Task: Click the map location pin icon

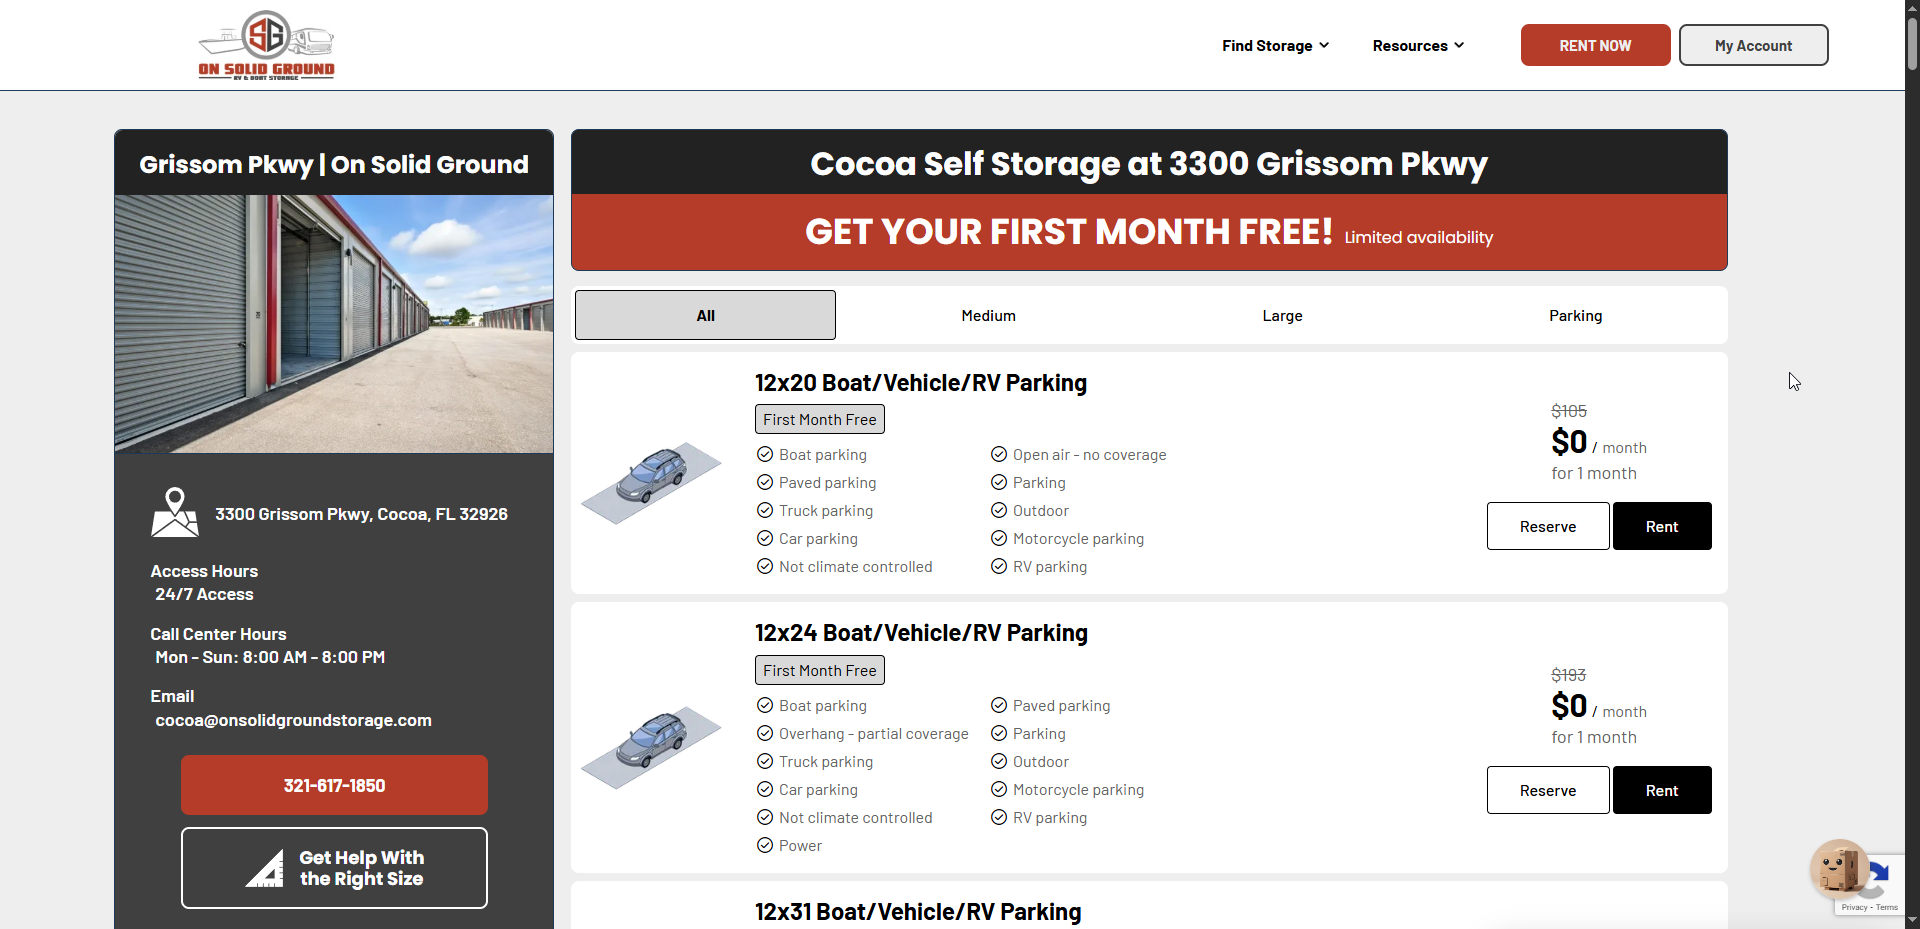Action: click(x=175, y=512)
